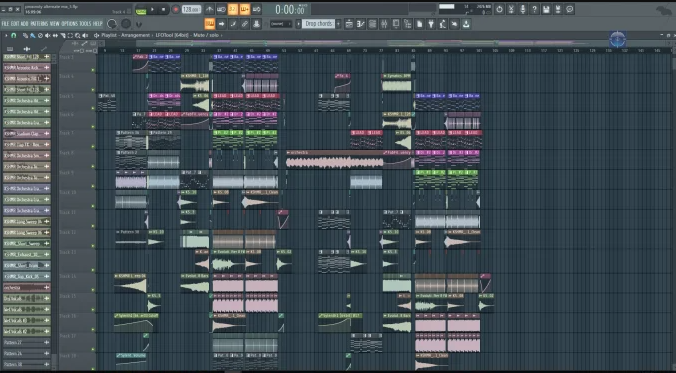Open the OPTIONS menu
The height and width of the screenshot is (373, 676).
69,24
